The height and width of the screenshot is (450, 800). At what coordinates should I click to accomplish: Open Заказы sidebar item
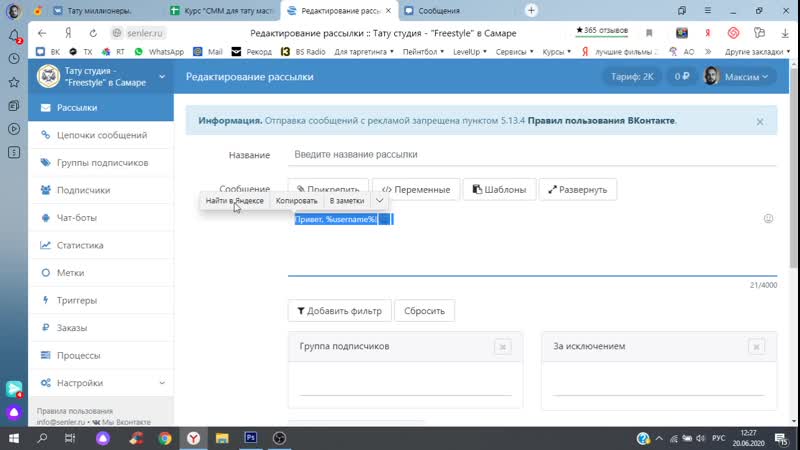click(x=101, y=328)
